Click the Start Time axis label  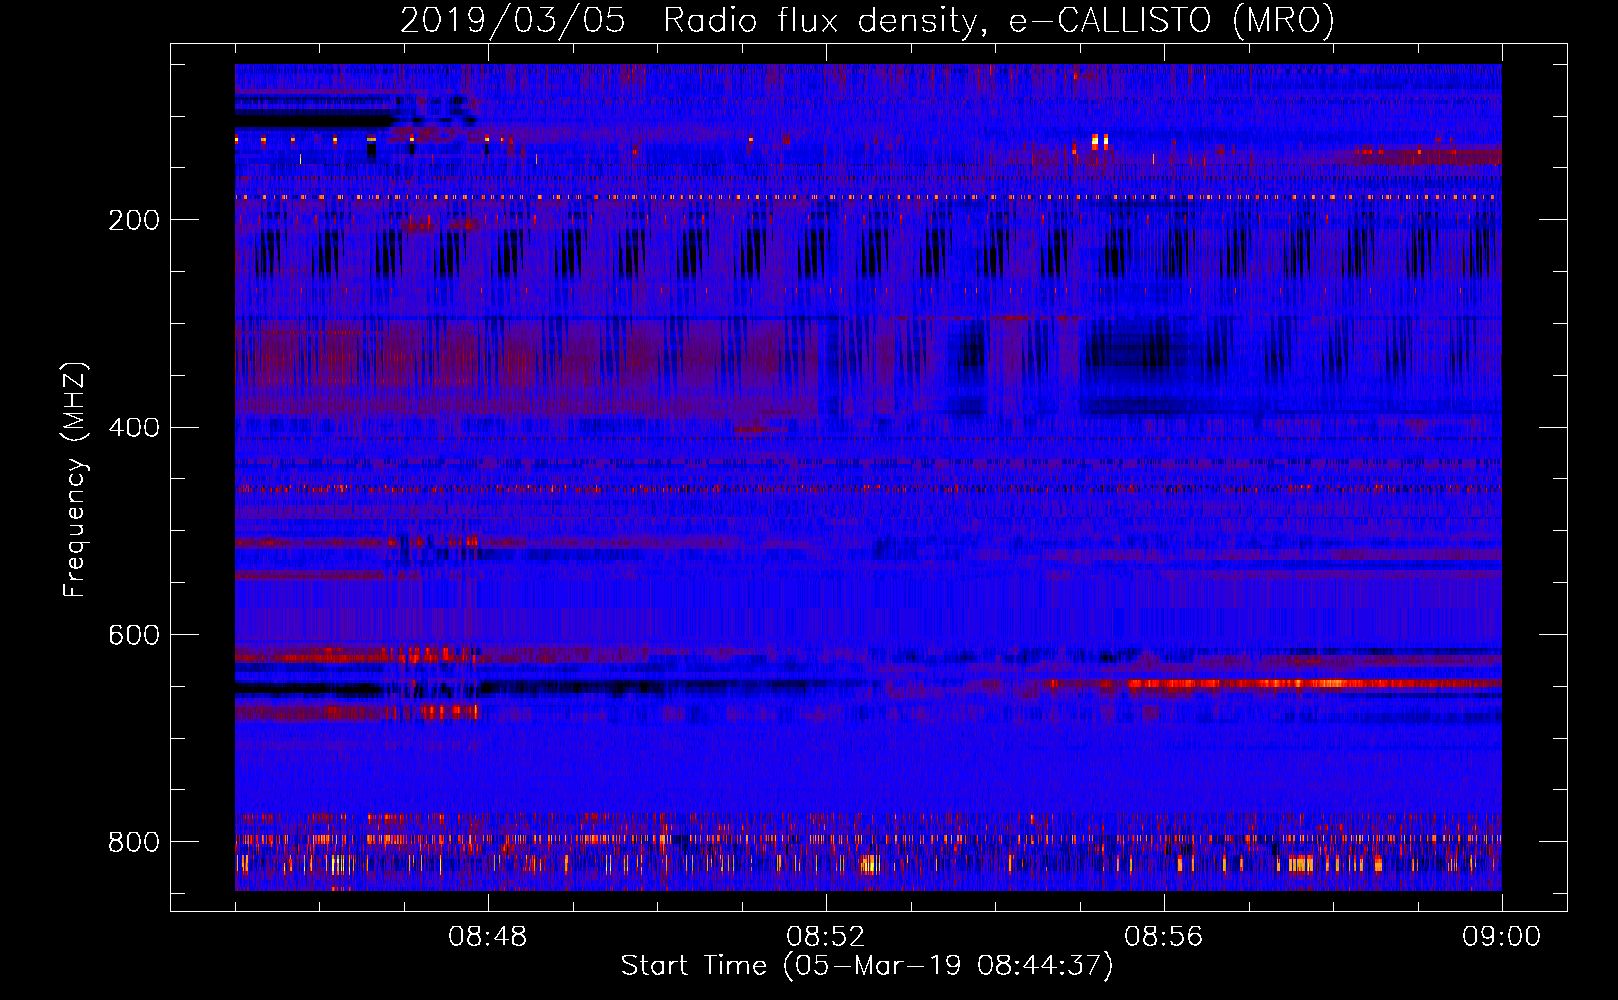tap(867, 966)
